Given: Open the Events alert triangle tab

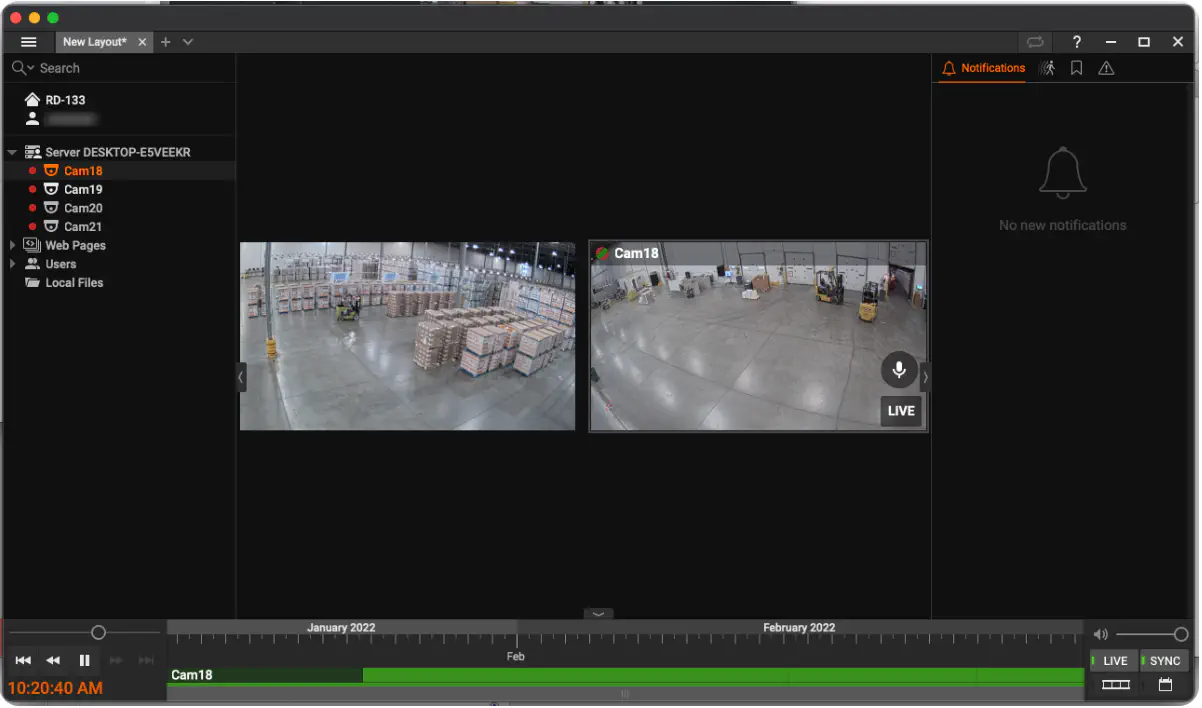Looking at the screenshot, I should [1106, 68].
